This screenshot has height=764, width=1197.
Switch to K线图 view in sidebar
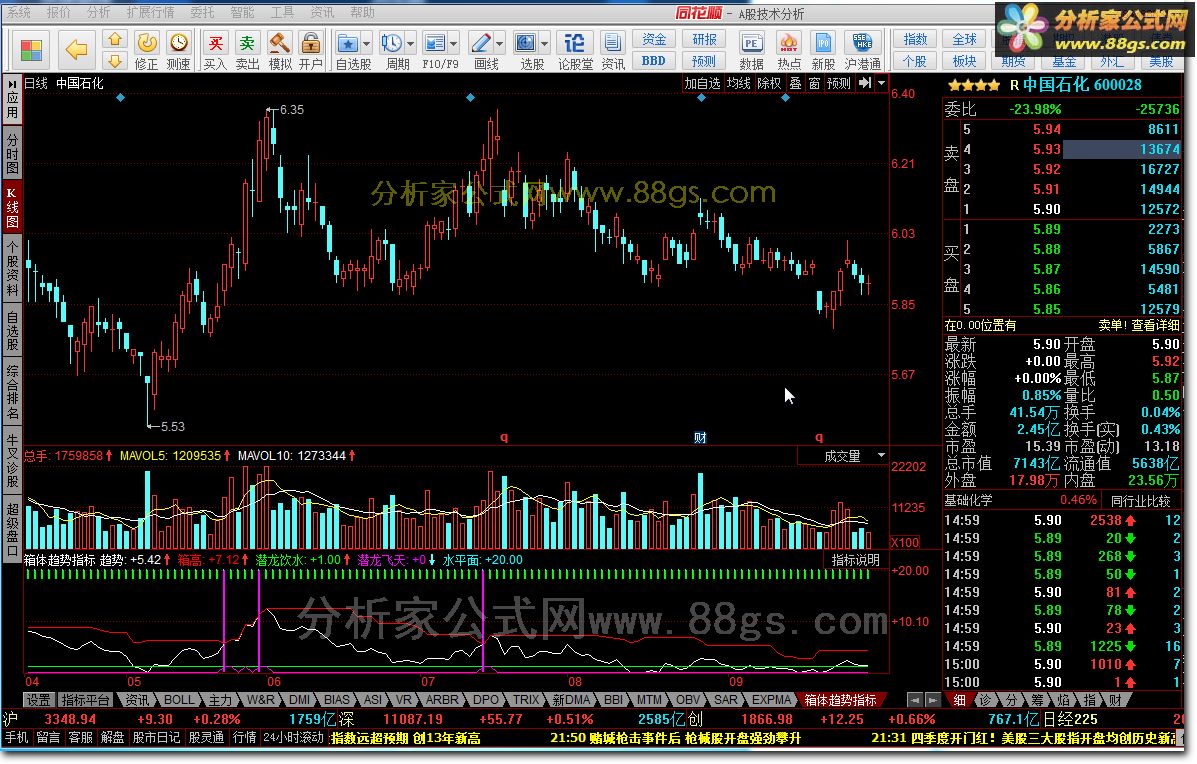click(x=12, y=207)
